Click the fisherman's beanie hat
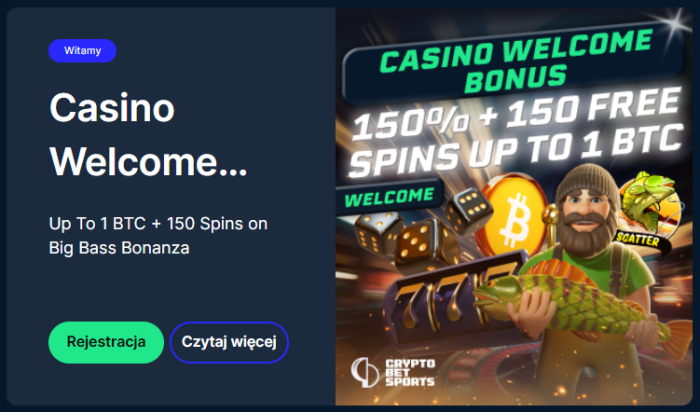700x412 pixels. (587, 181)
